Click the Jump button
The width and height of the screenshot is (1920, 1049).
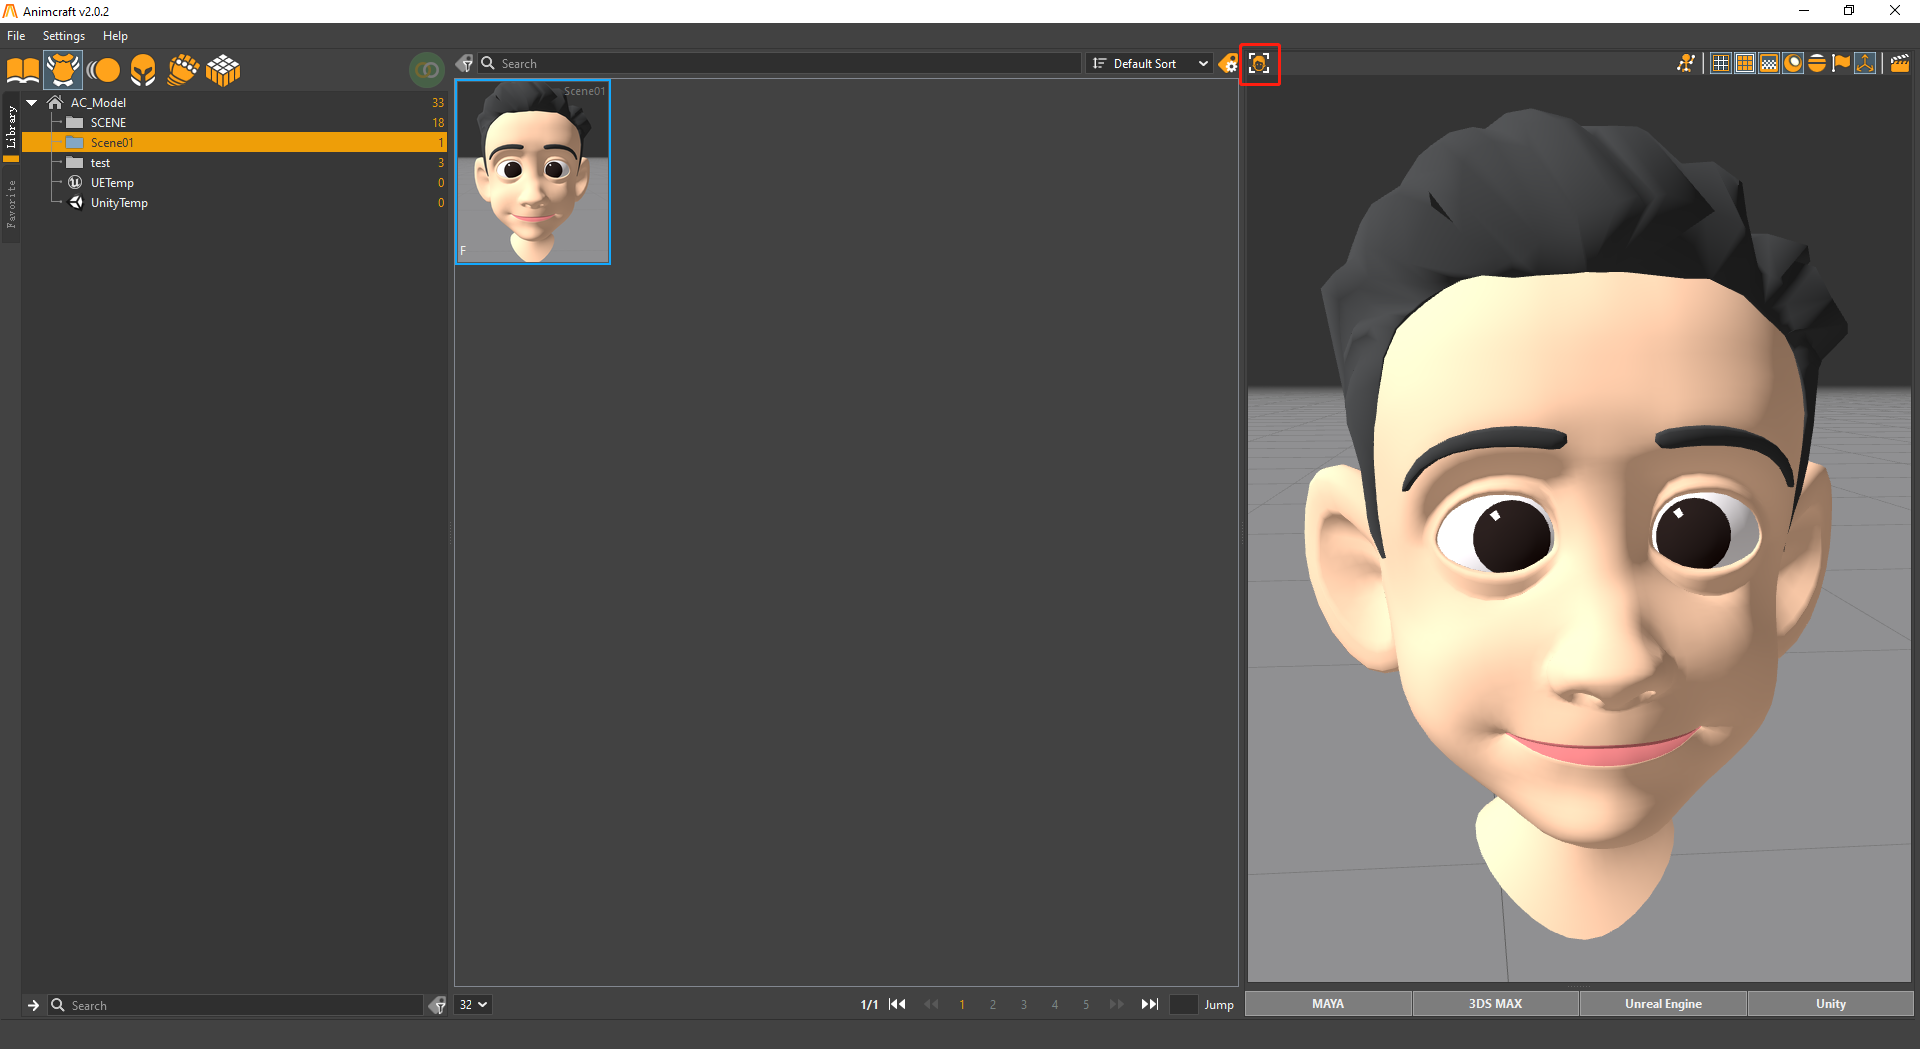tap(1219, 1004)
